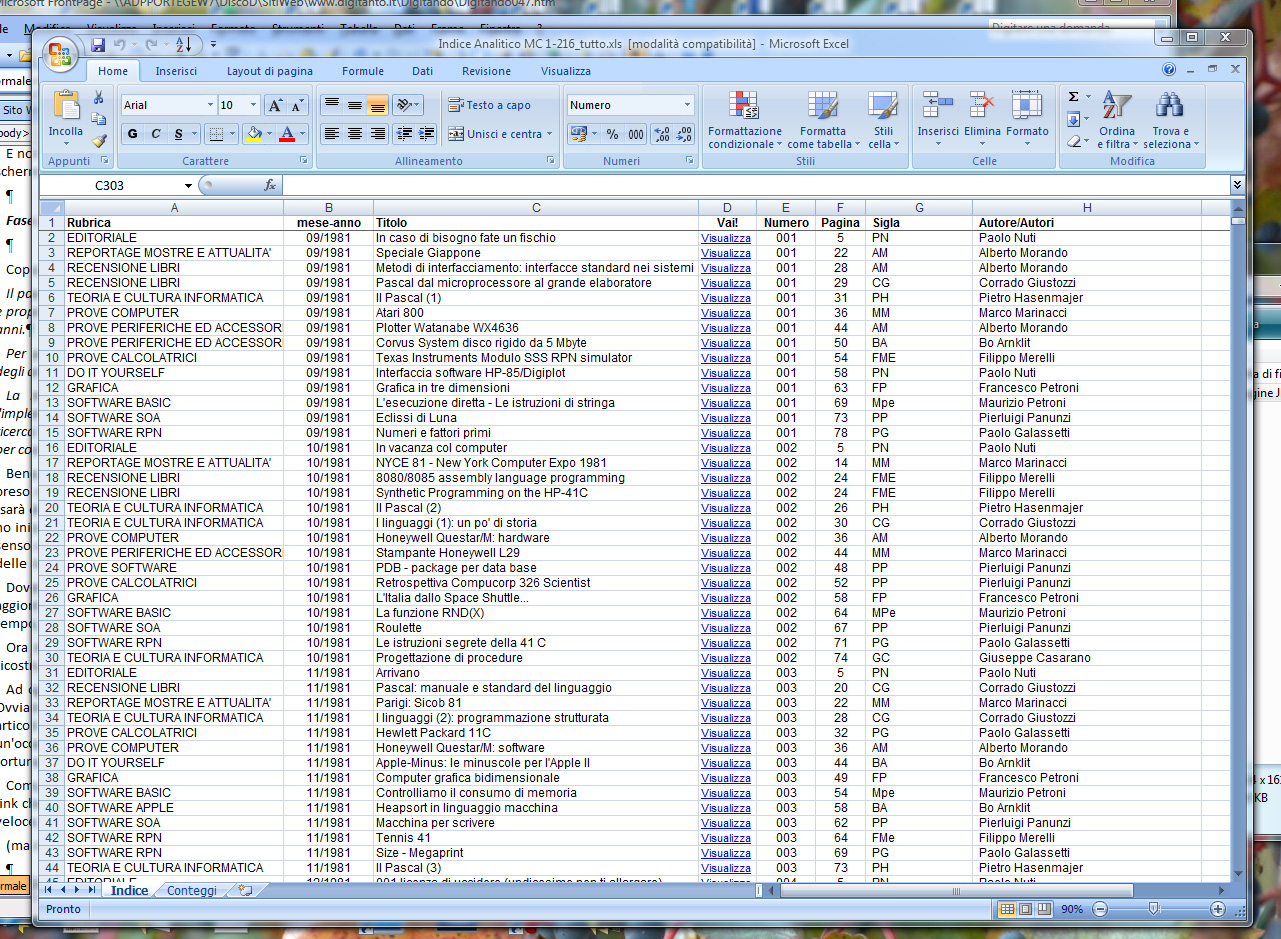
Task: Open the Layout di pagina tab
Action: [270, 71]
